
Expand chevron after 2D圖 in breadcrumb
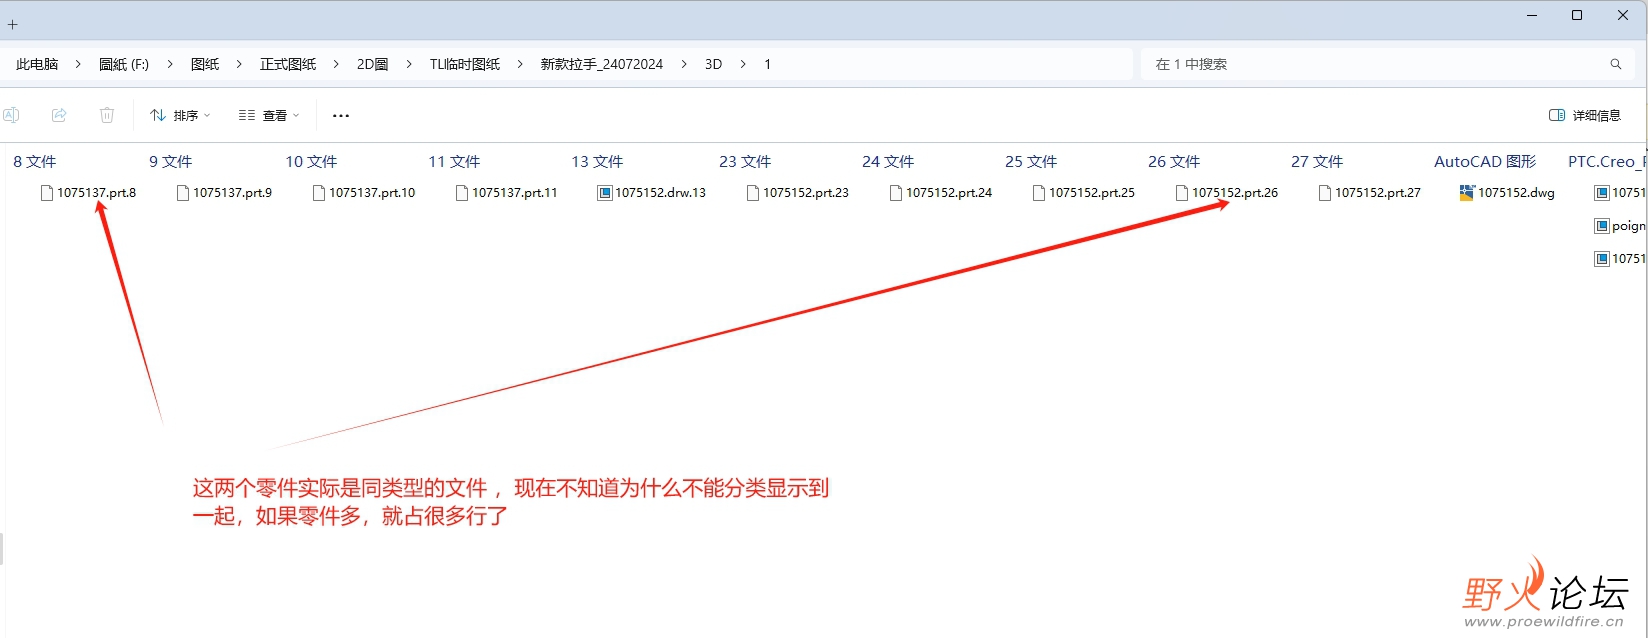[409, 64]
